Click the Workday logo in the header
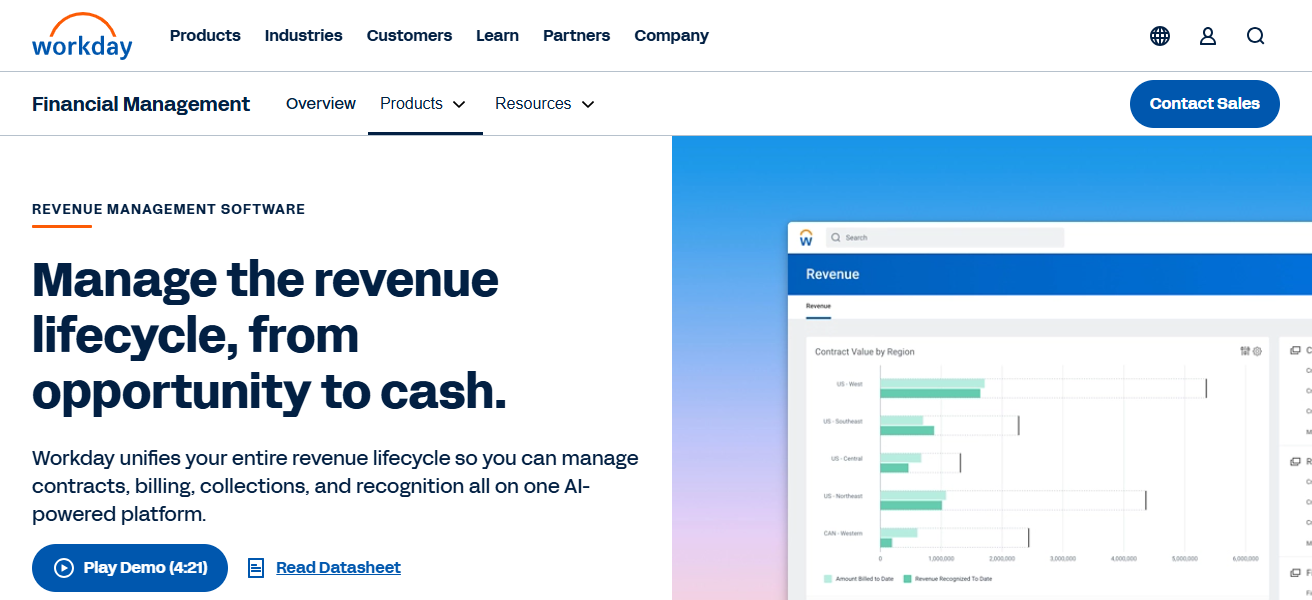Viewport: 1312px width, 600px height. [x=83, y=35]
